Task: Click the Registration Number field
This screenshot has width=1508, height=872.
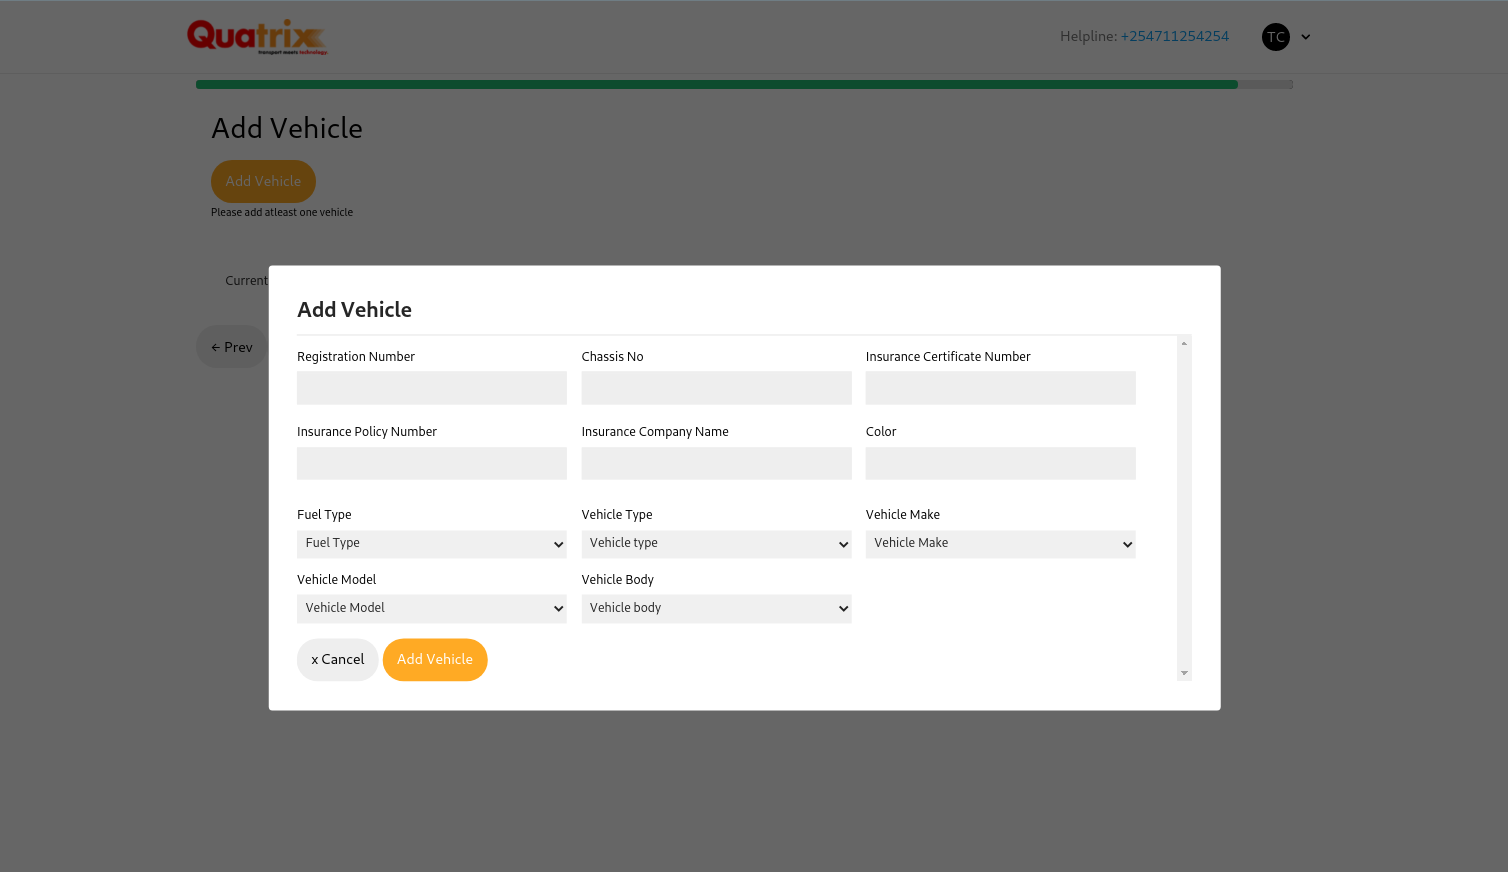Action: pyautogui.click(x=432, y=388)
